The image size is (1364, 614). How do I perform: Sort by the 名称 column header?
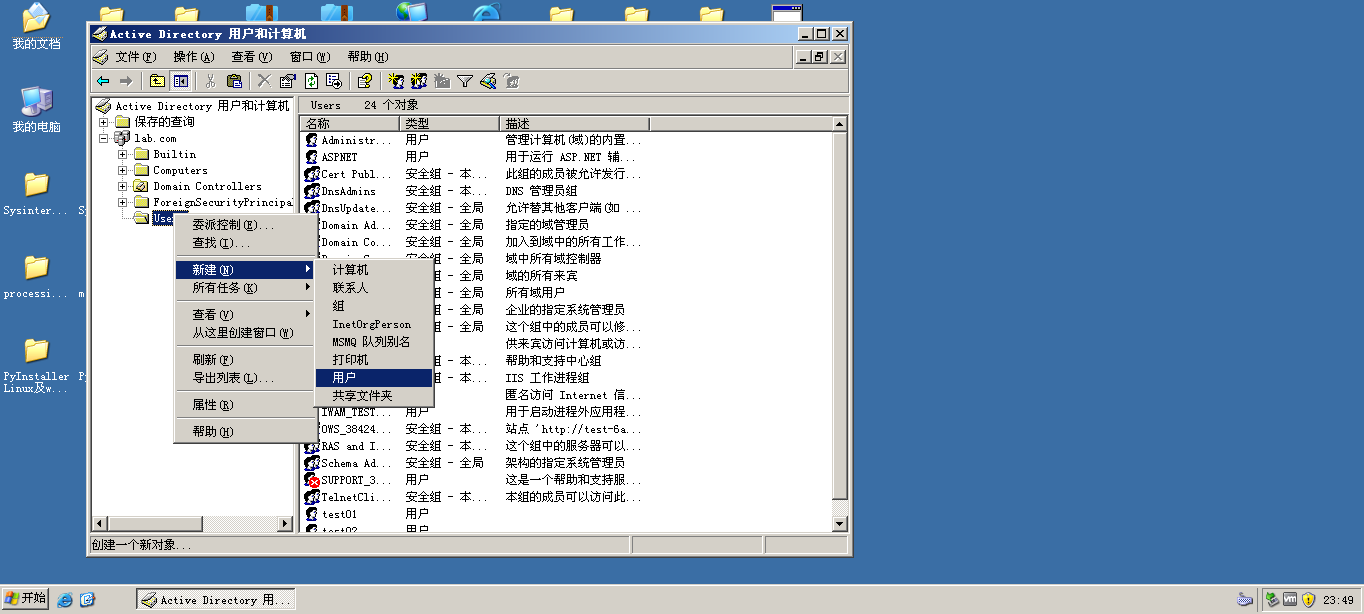350,124
